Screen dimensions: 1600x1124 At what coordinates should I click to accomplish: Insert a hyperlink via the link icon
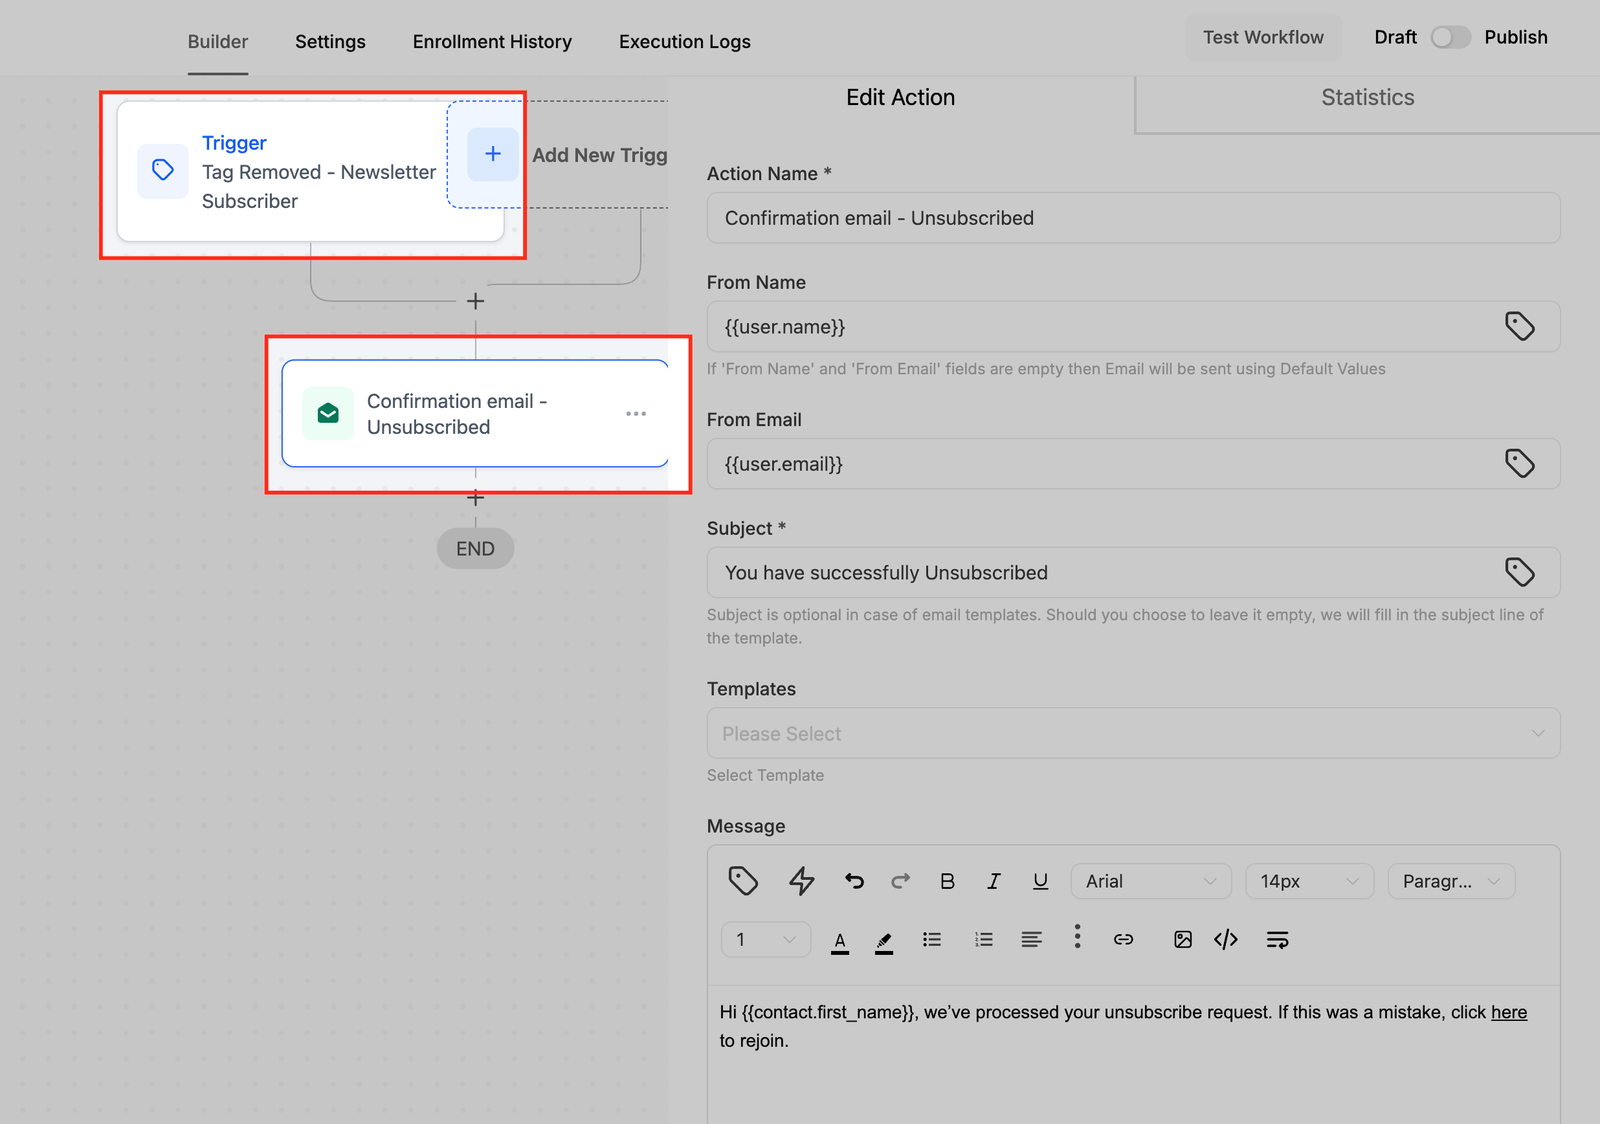point(1123,939)
